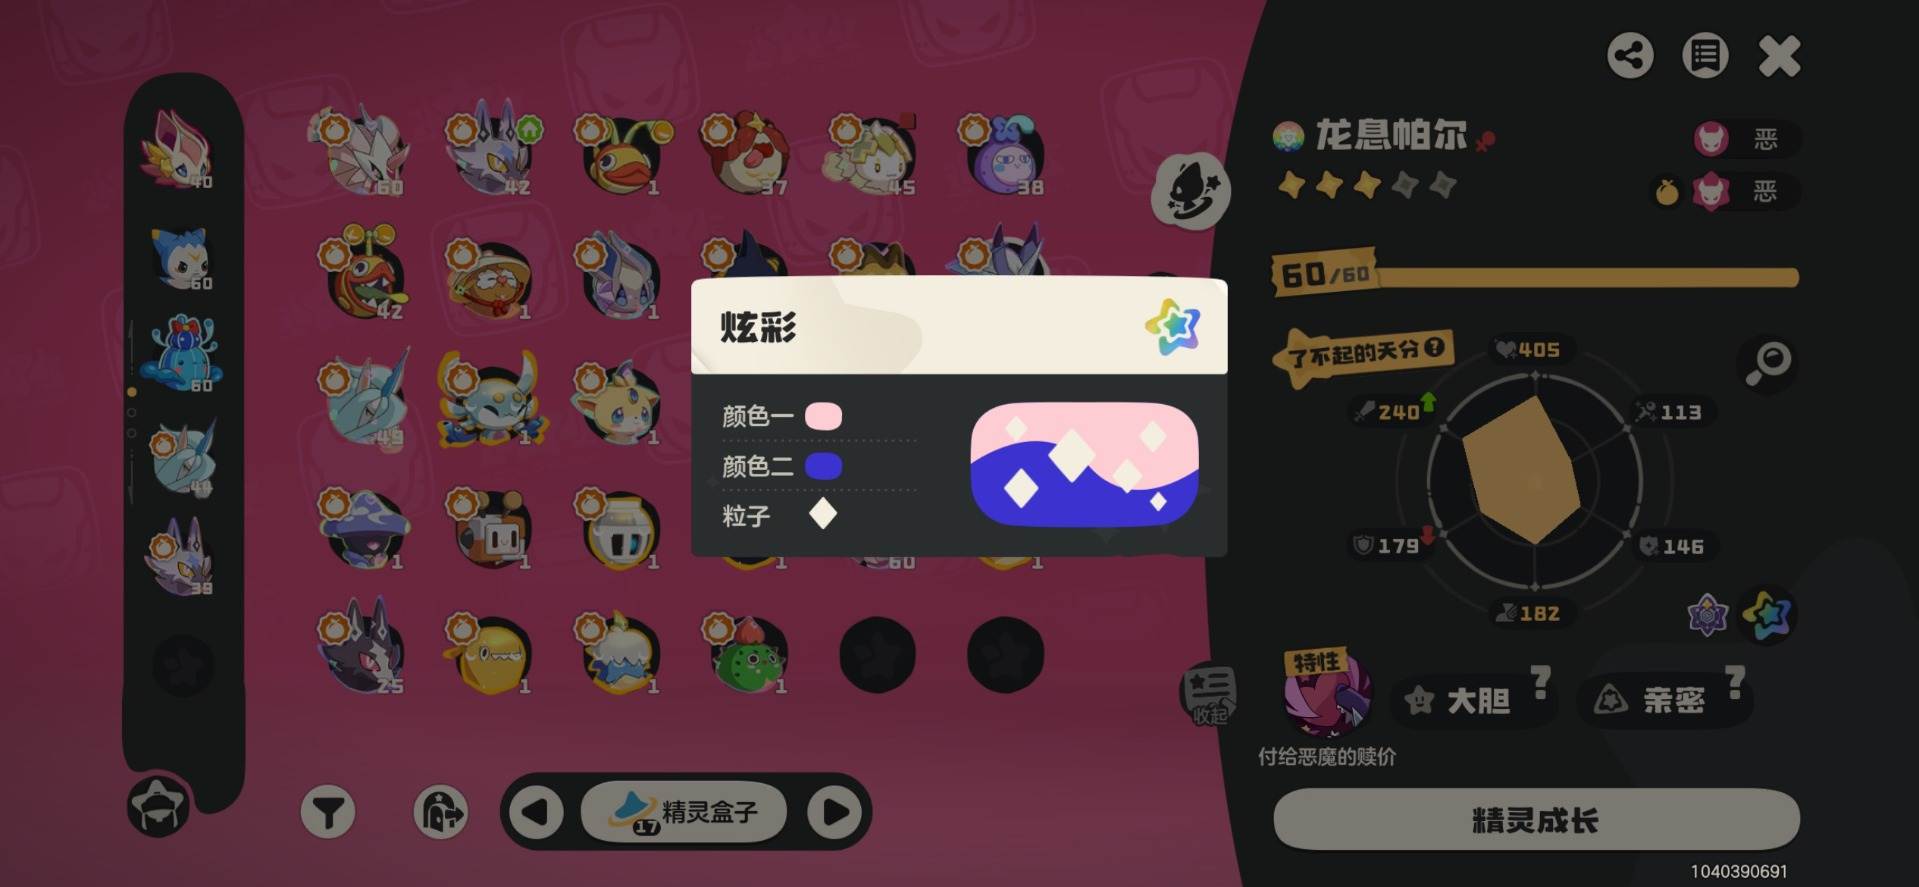The width and height of the screenshot is (1919, 887).
Task: Open the list details icon
Action: [x=1705, y=56]
